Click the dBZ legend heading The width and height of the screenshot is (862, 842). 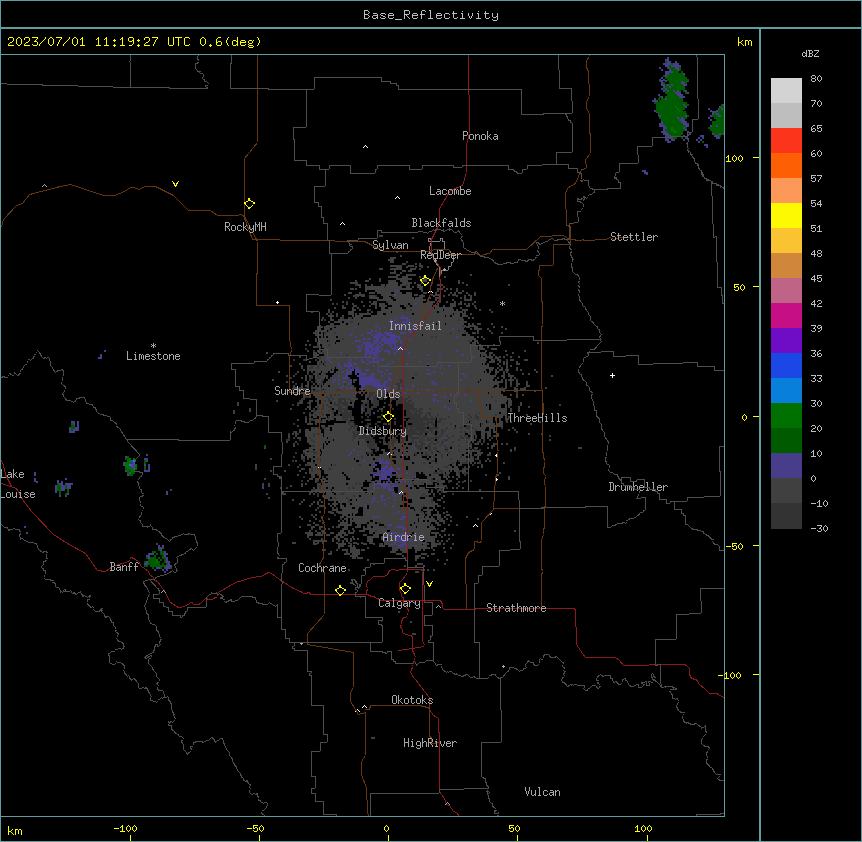810,53
